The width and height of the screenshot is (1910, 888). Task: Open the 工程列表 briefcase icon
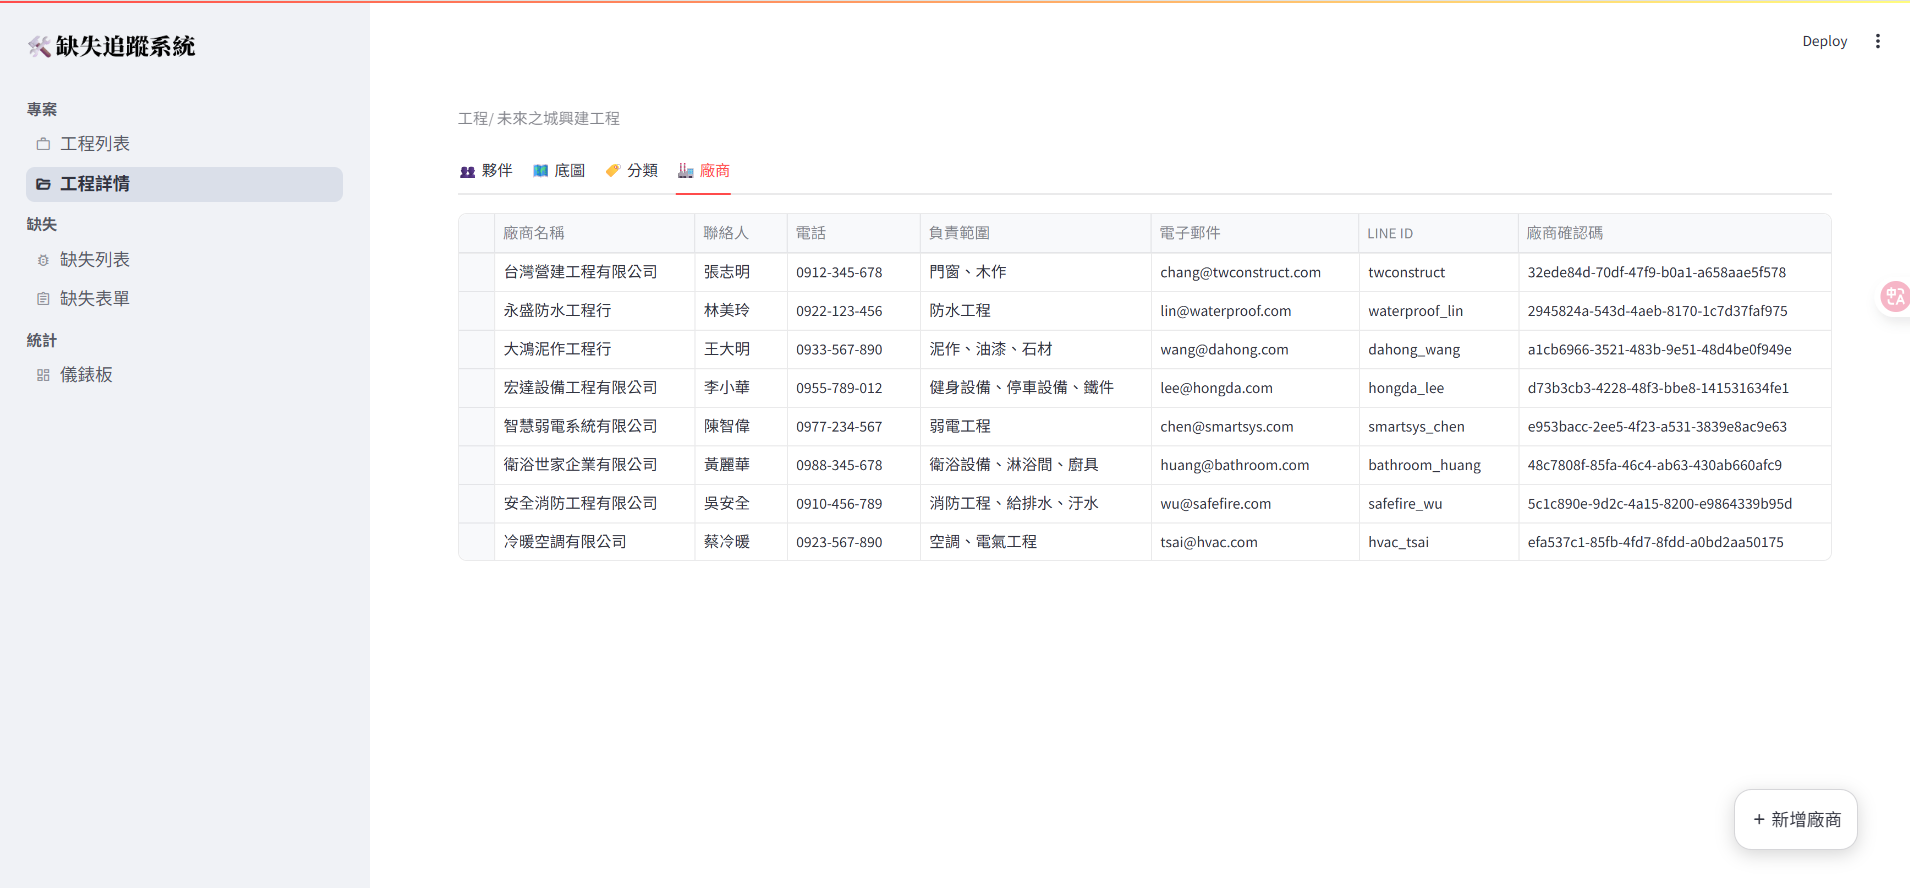click(43, 144)
